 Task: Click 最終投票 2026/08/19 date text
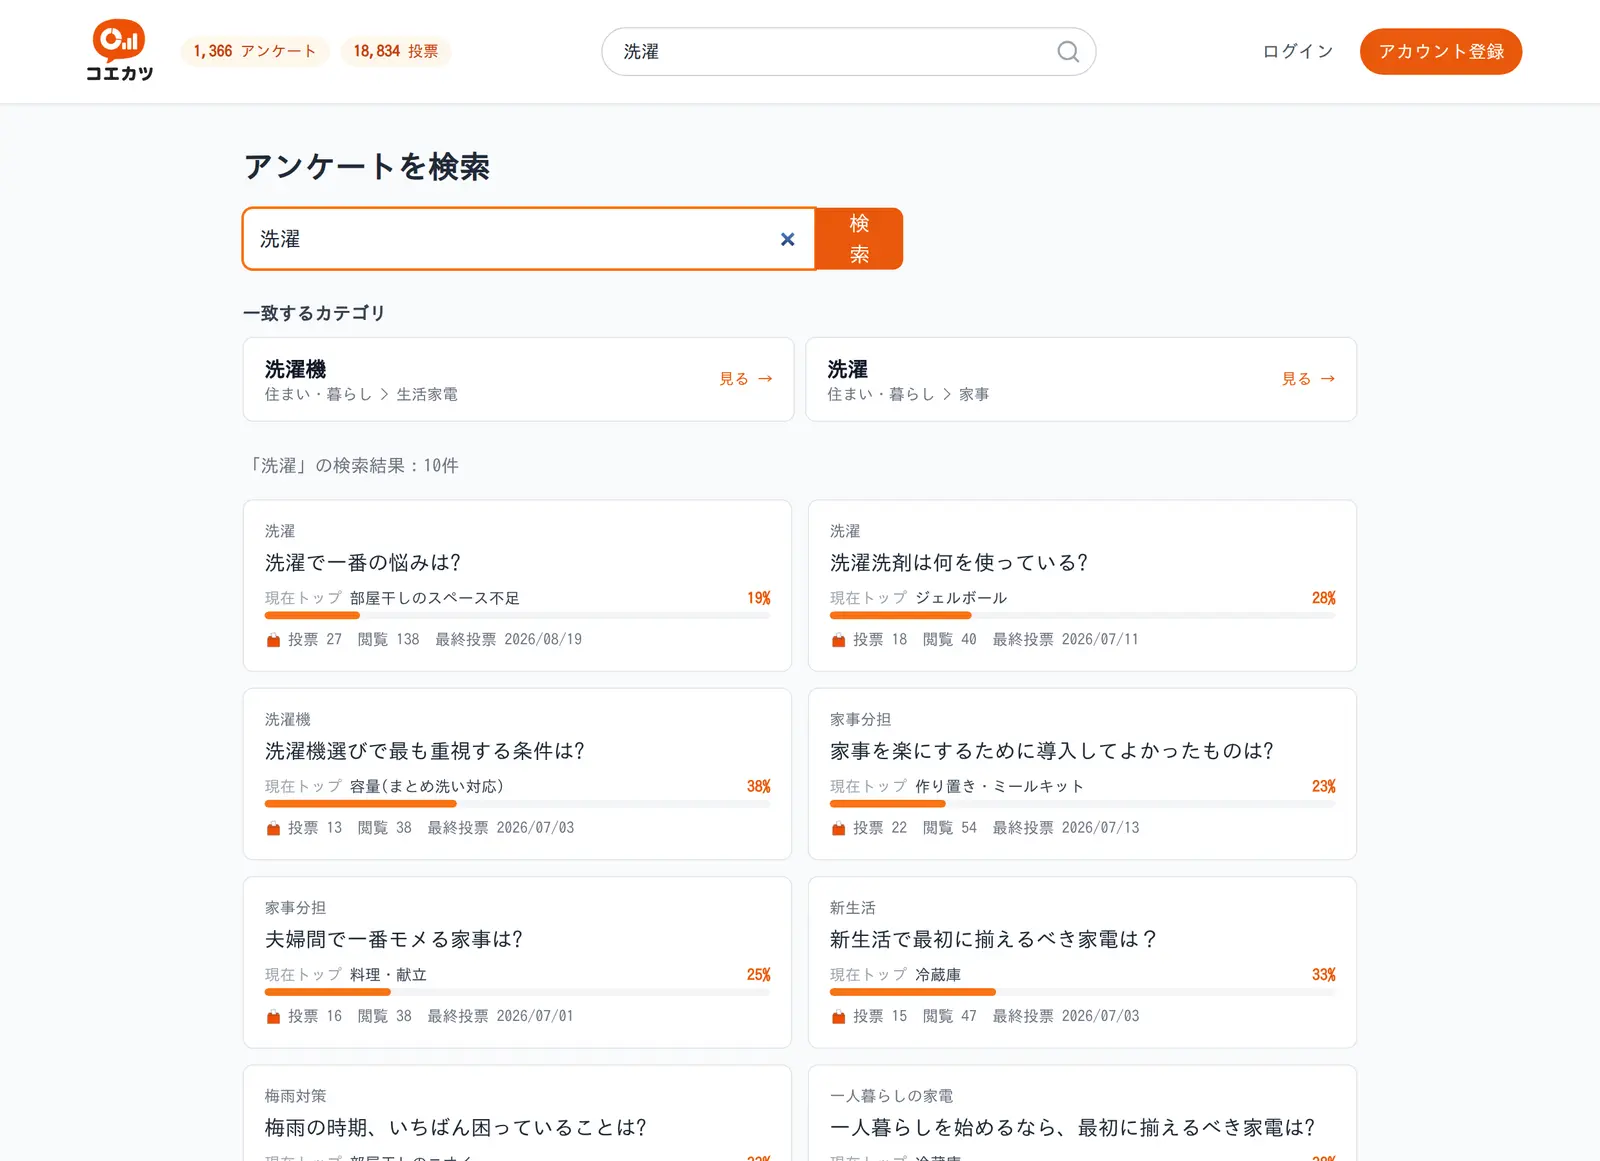tap(509, 640)
